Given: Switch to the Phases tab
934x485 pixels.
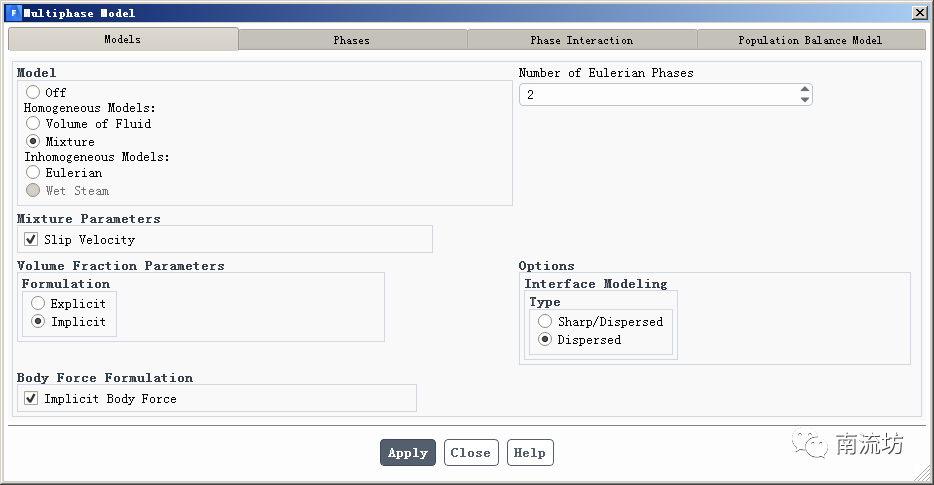Looking at the screenshot, I should point(352,40).
